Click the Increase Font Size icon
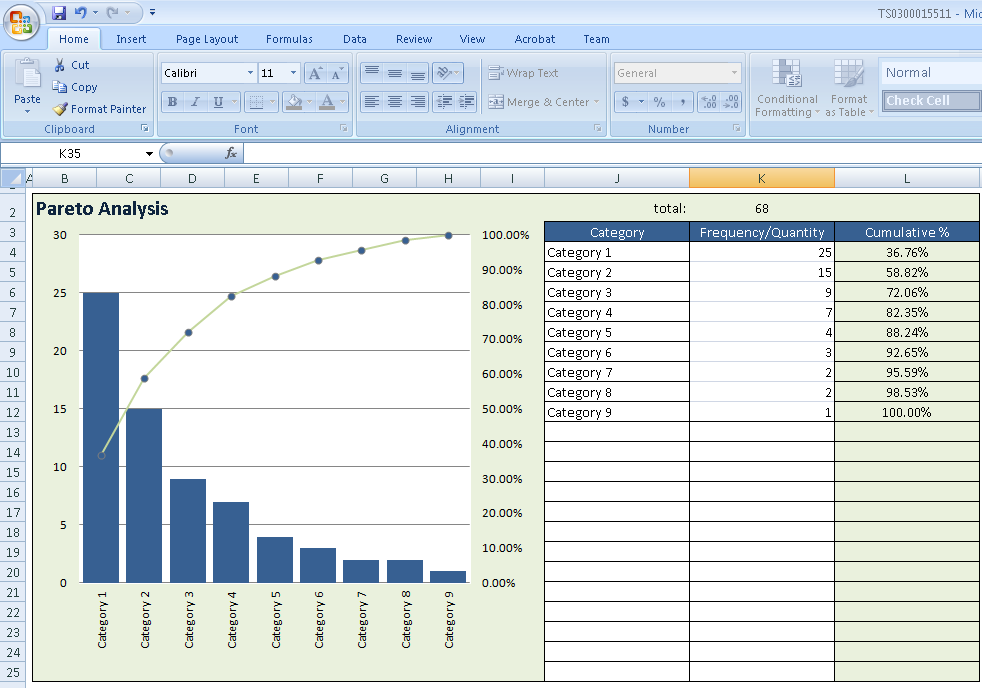The width and height of the screenshot is (982, 688). (315, 73)
